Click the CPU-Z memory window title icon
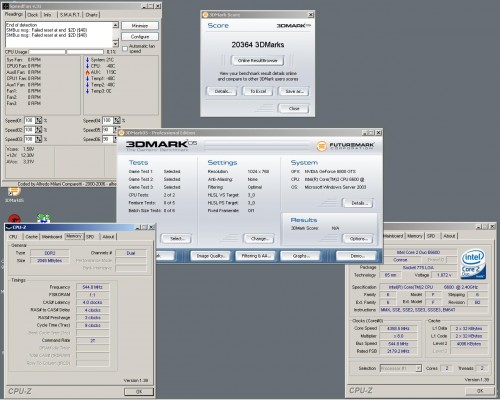The width and height of the screenshot is (500, 400). pos(9,227)
